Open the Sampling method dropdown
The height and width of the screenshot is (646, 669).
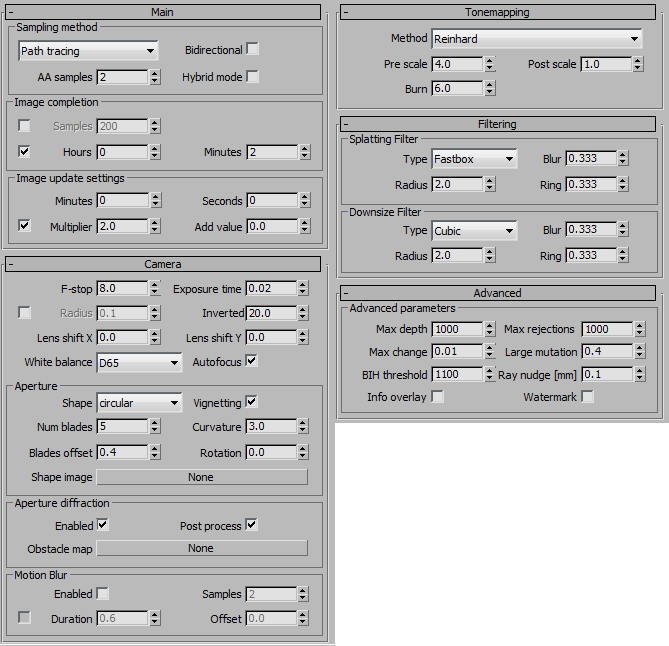coord(88,50)
